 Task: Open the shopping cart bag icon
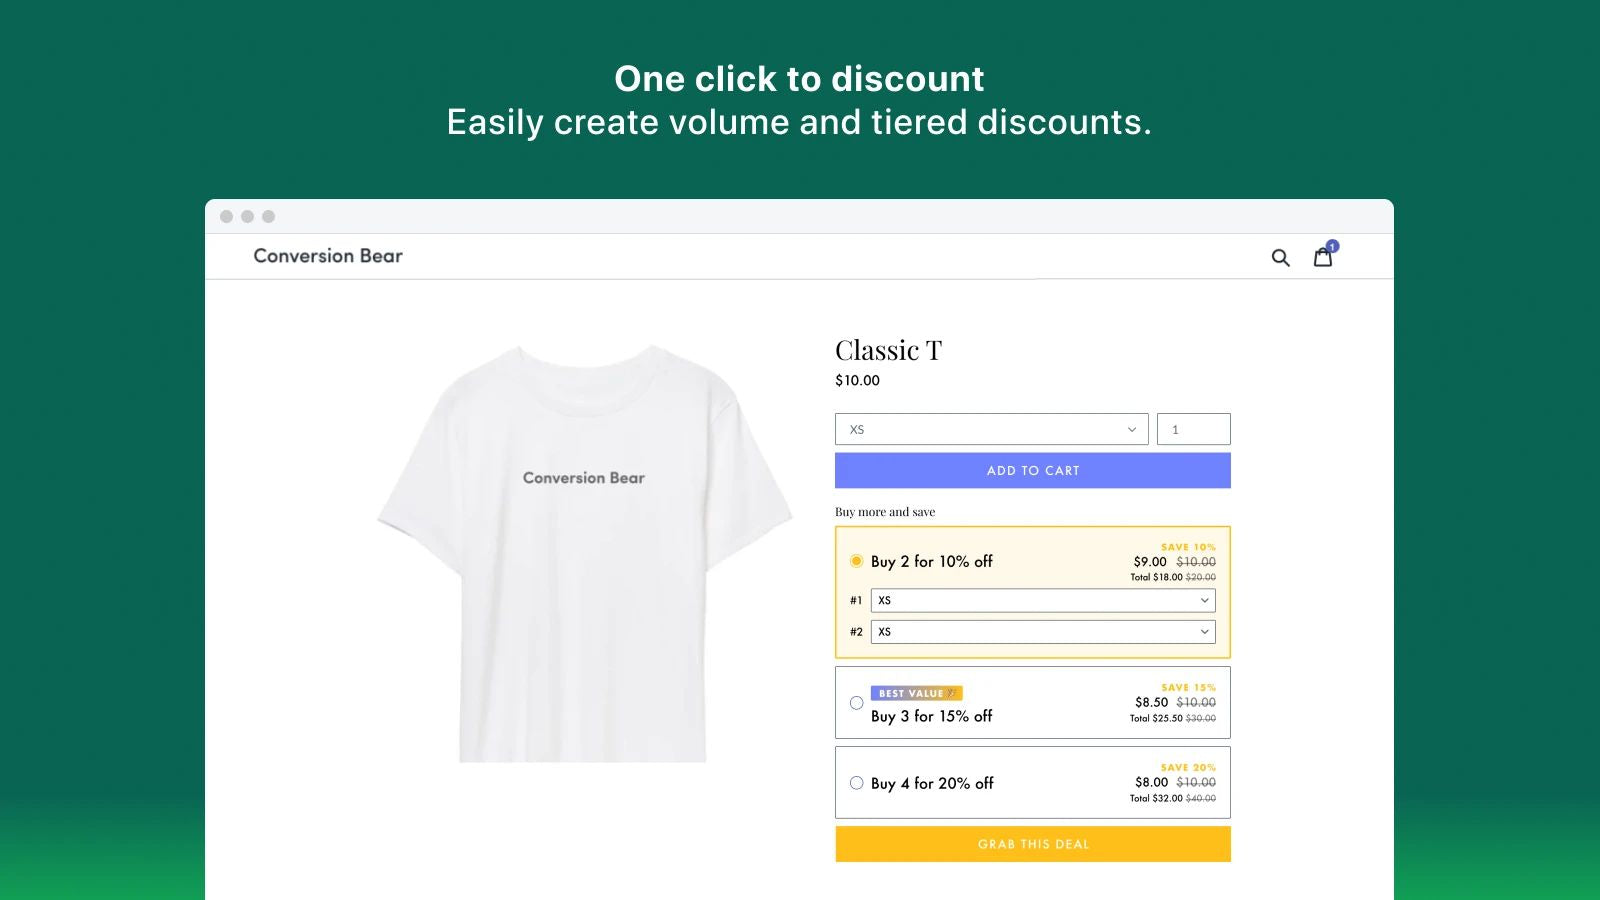tap(1322, 258)
